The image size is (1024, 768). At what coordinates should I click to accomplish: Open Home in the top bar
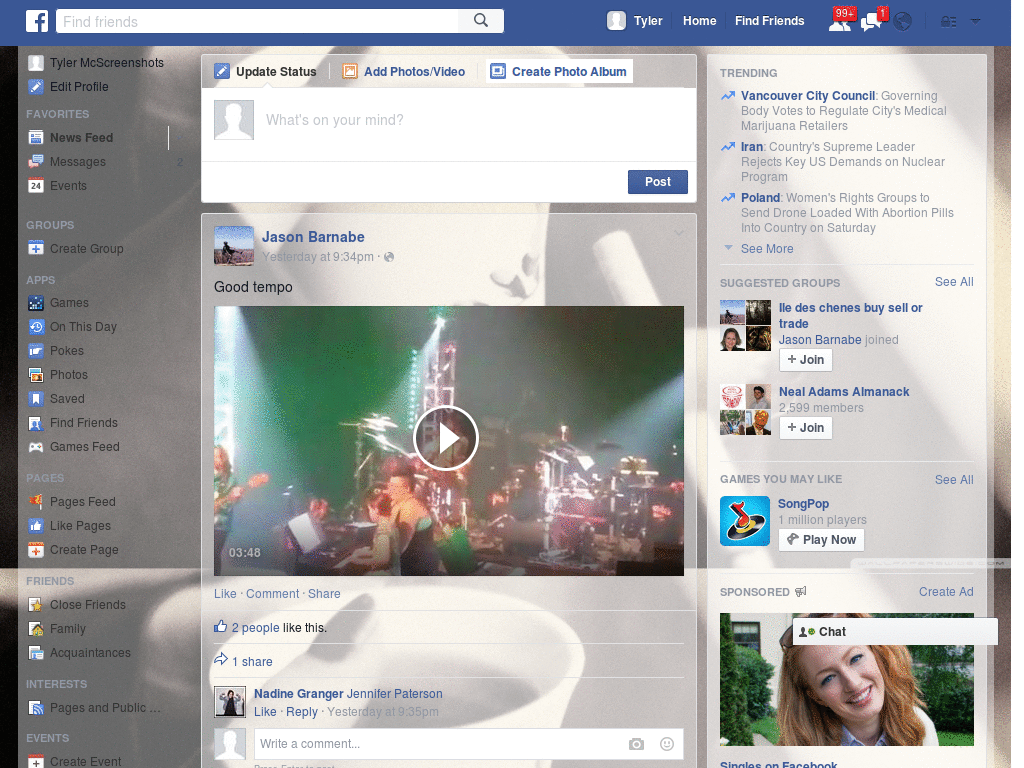699,21
